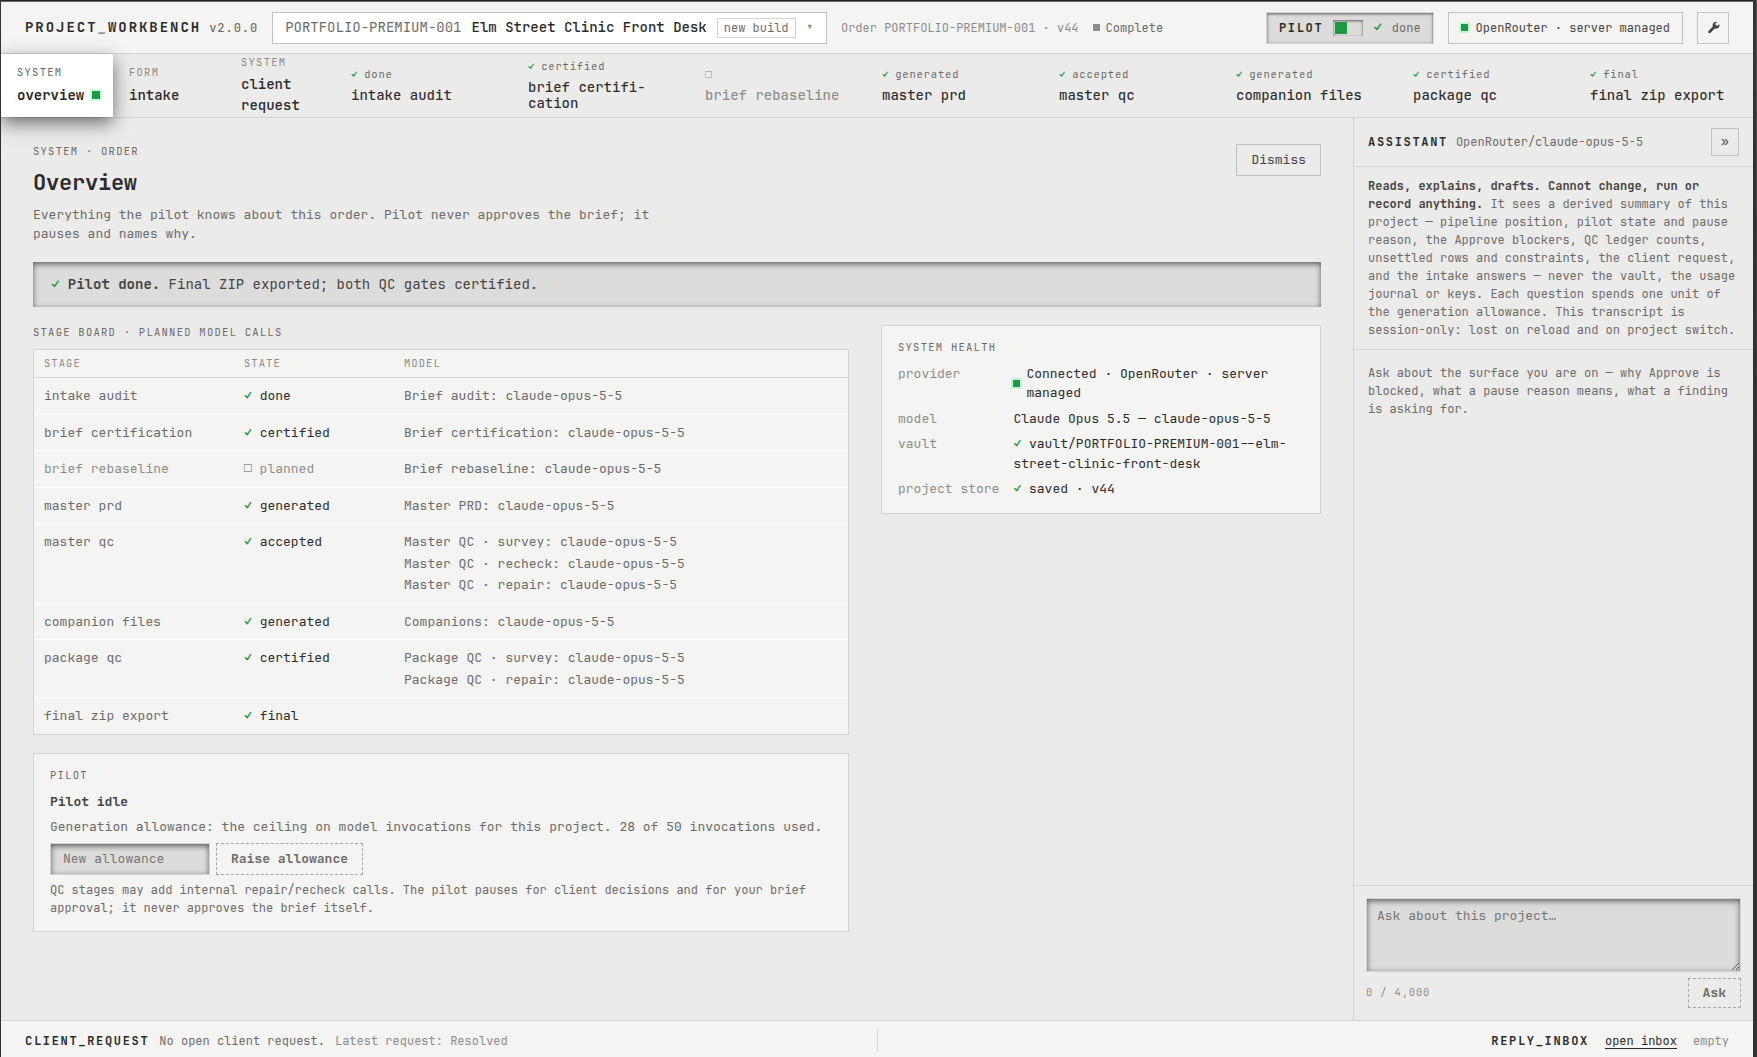The width and height of the screenshot is (1757, 1057).
Task: Click the green Connected provider indicator
Action: [x=1017, y=383]
